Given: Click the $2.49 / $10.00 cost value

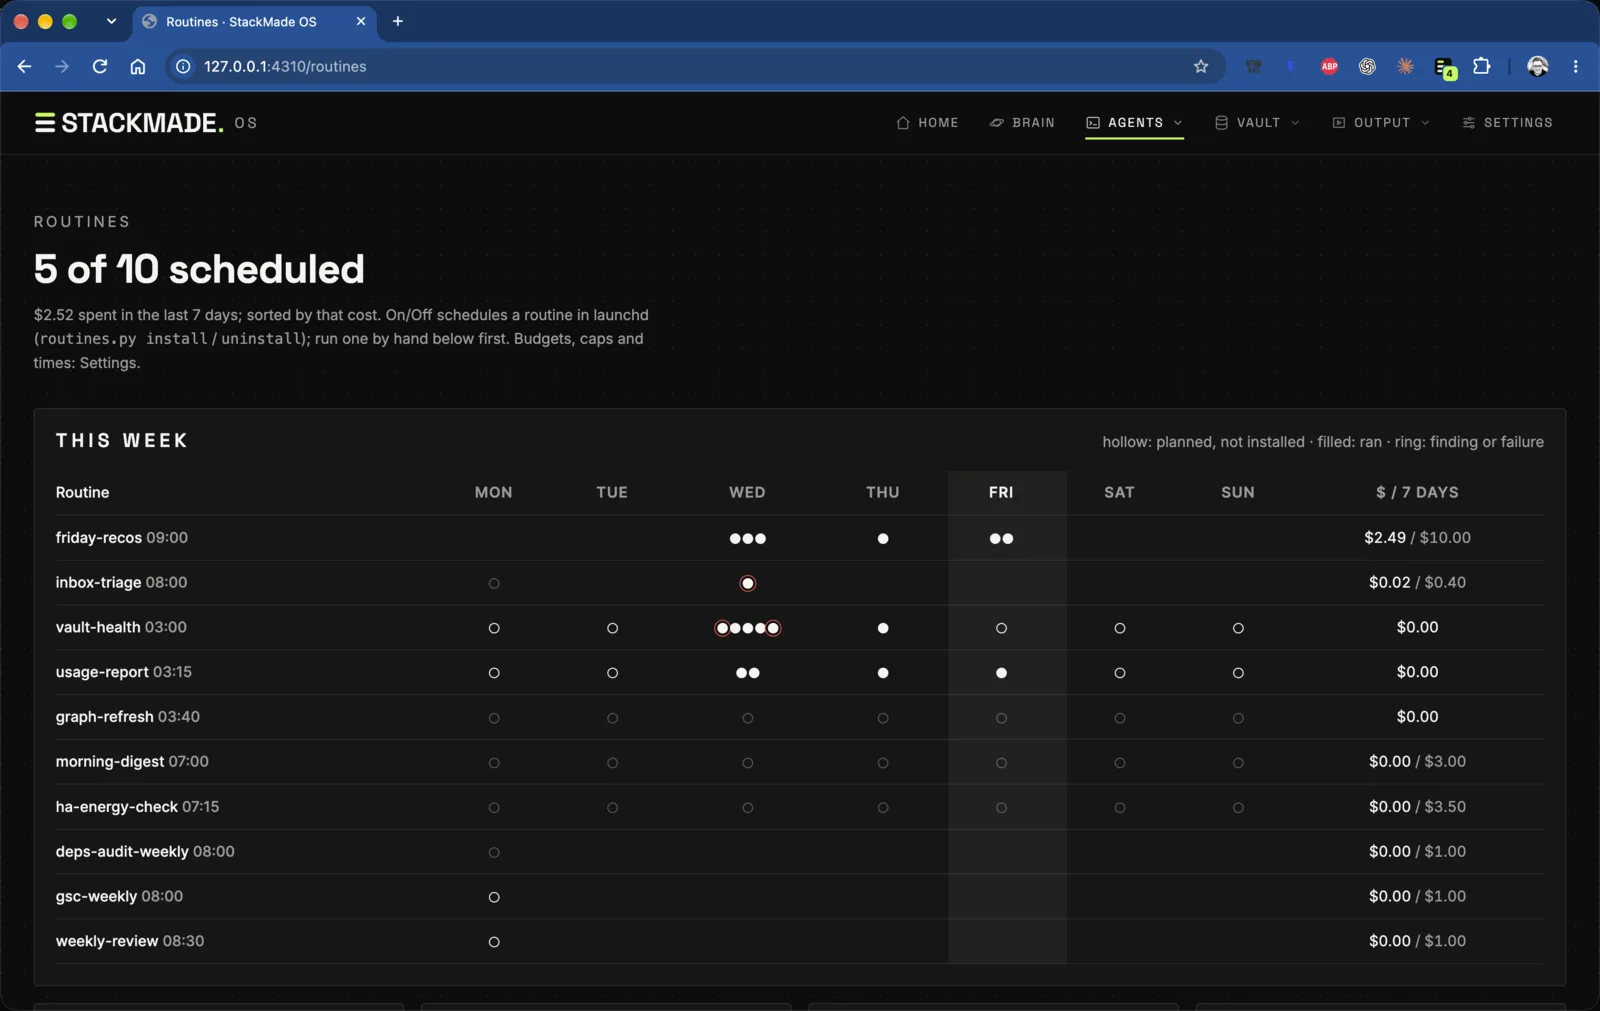Looking at the screenshot, I should pyautogui.click(x=1417, y=538).
